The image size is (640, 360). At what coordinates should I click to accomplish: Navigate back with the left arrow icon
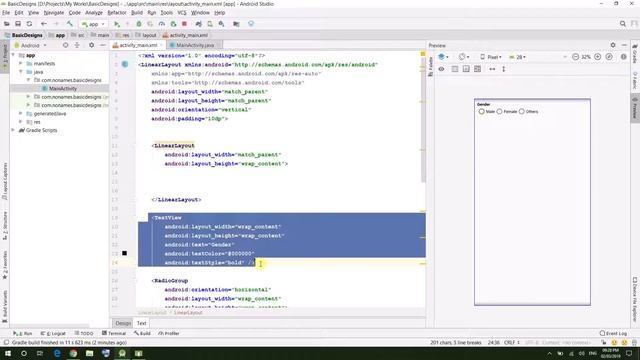pyautogui.click(x=44, y=24)
